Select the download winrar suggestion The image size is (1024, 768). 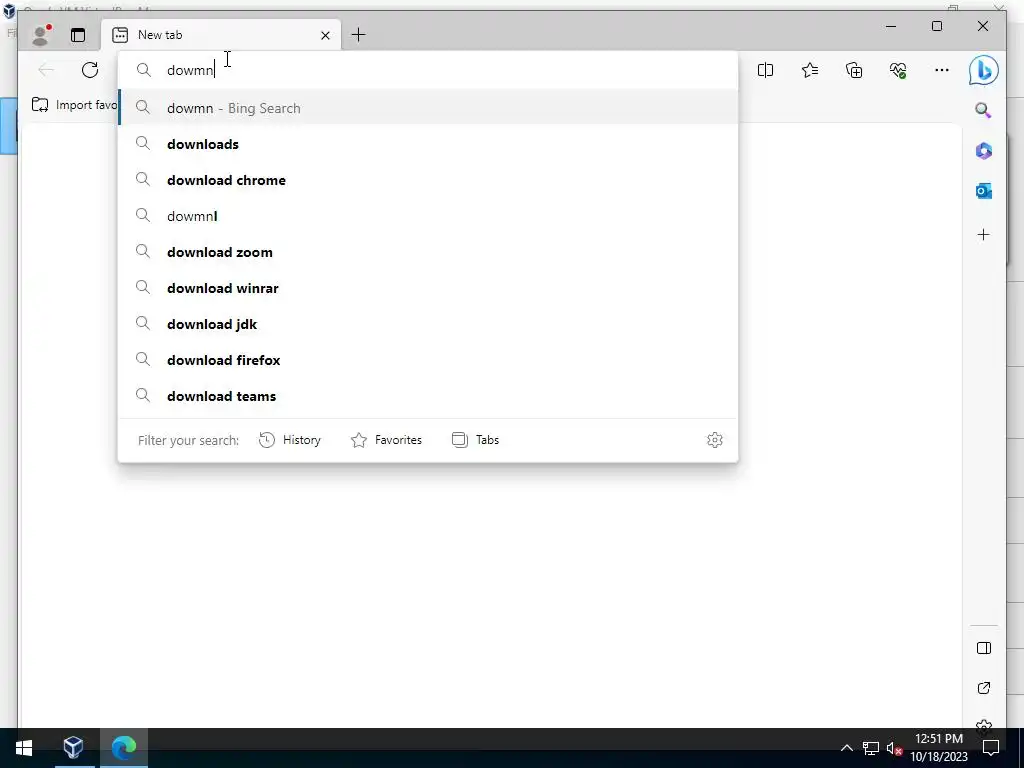click(x=428, y=288)
